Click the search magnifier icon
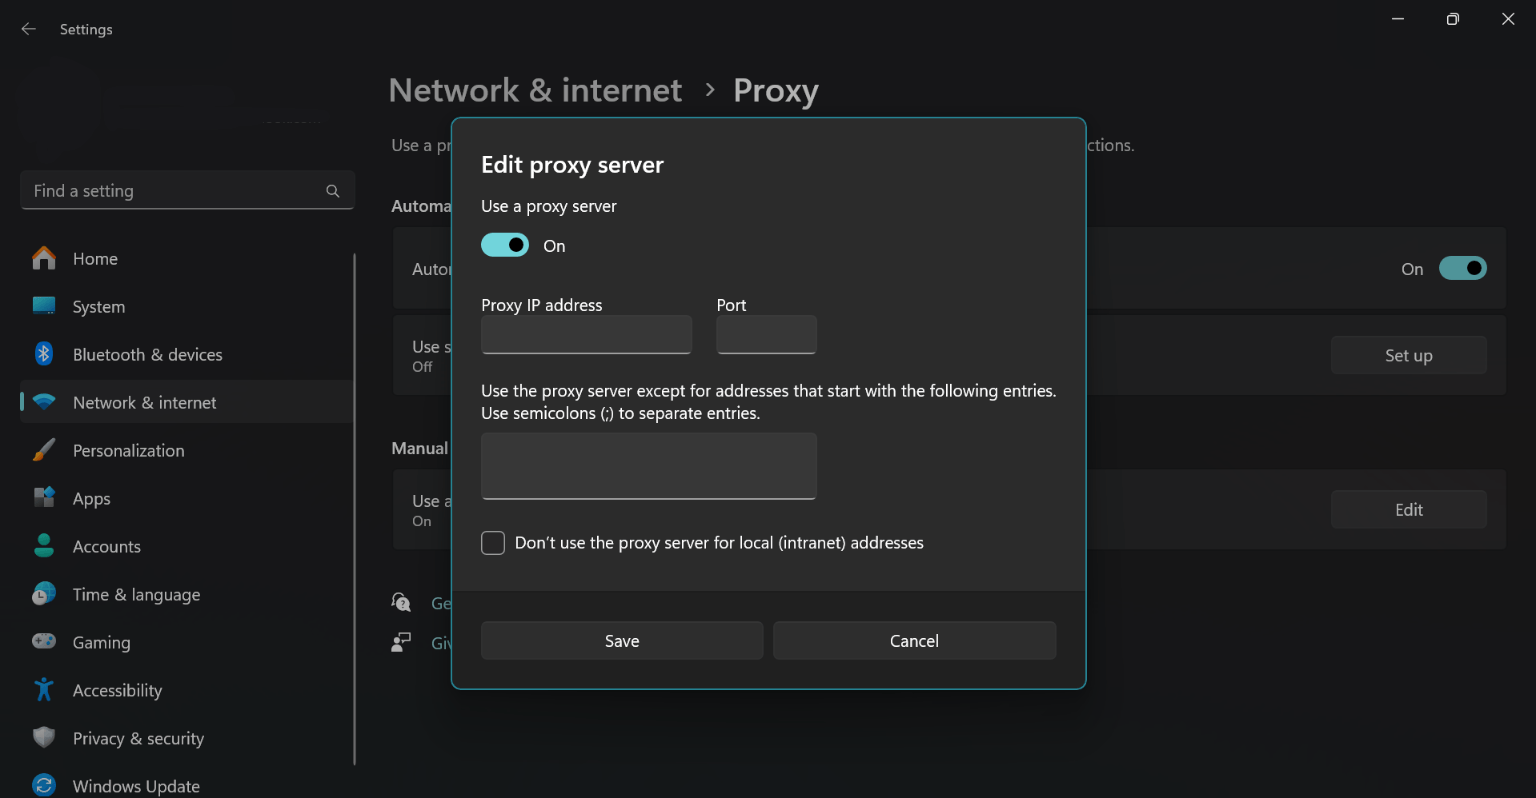The height and width of the screenshot is (798, 1536). tap(333, 191)
